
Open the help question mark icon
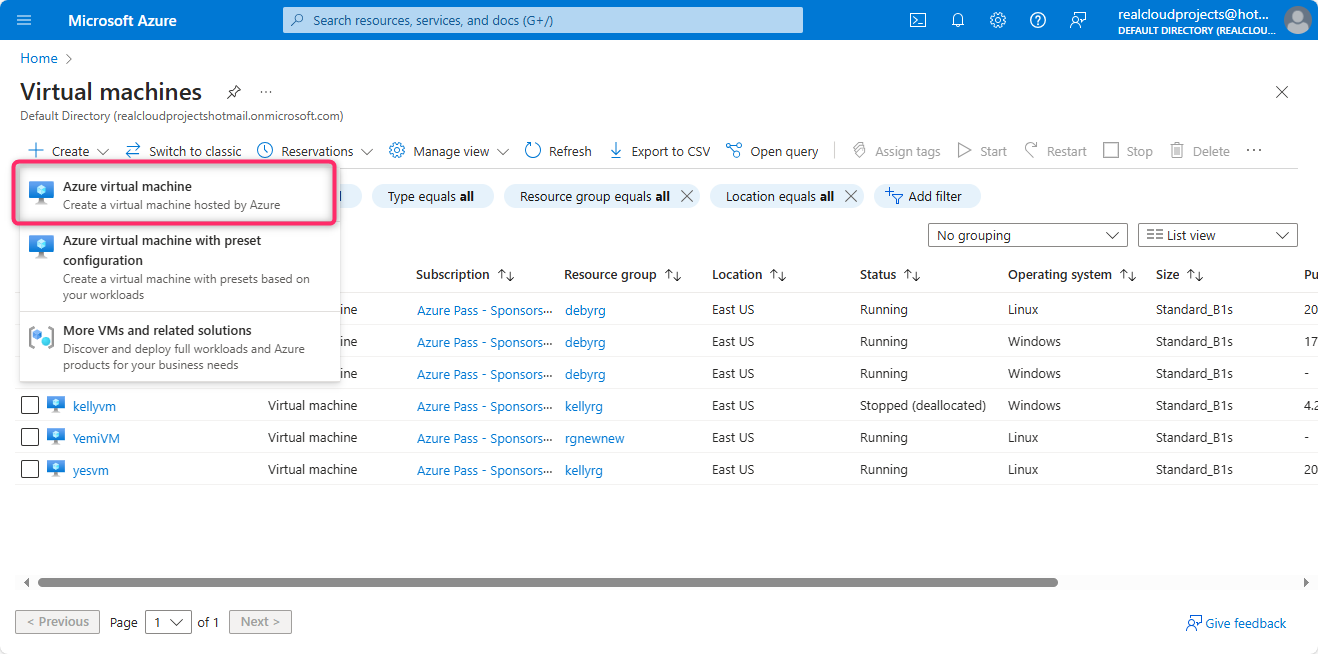1037,20
